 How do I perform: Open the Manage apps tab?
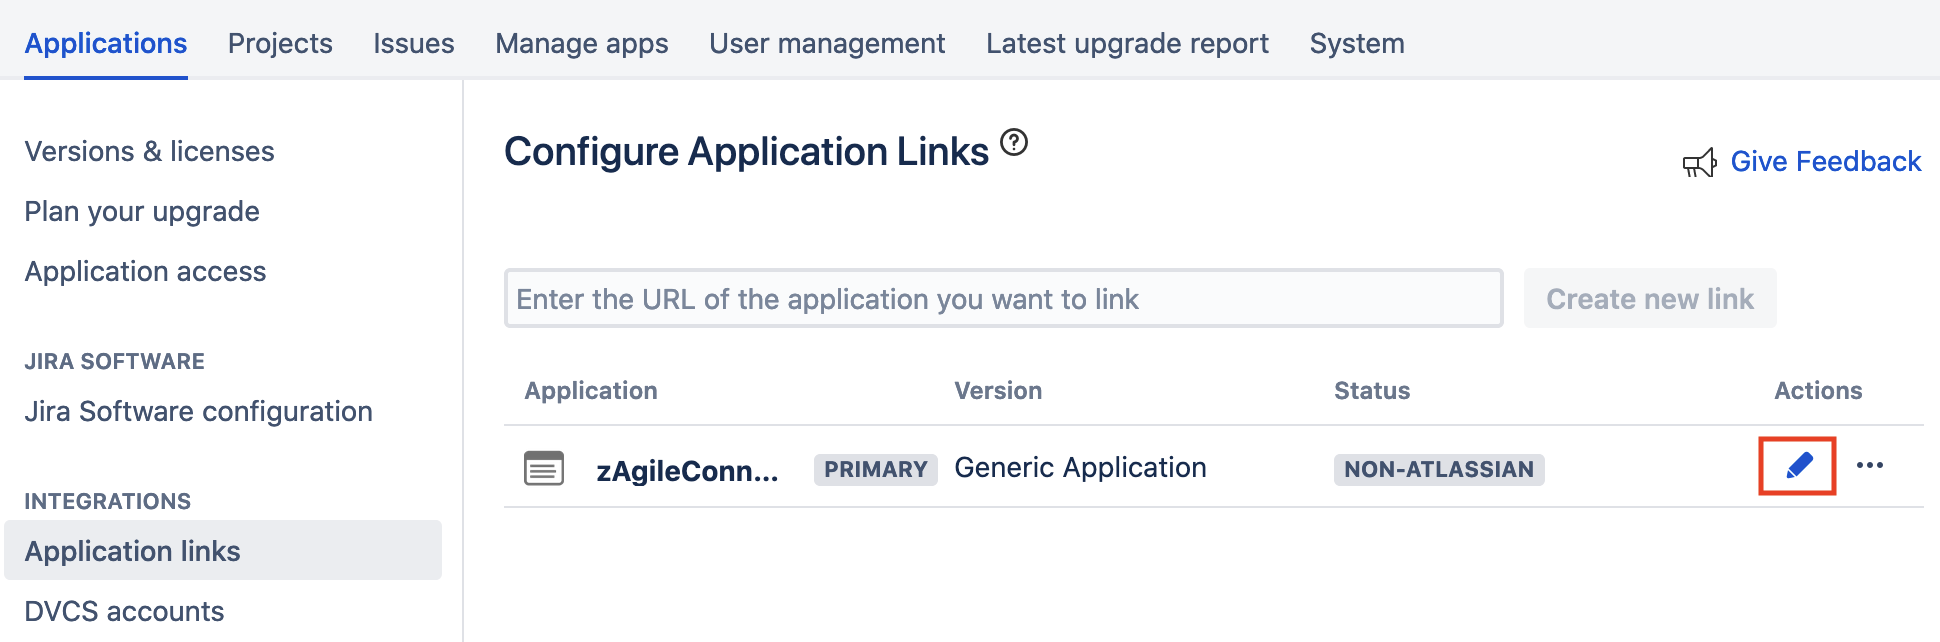pyautogui.click(x=581, y=43)
